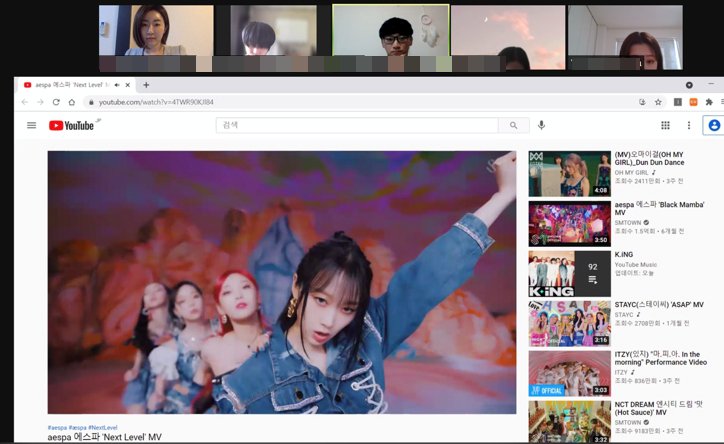Image resolution: width=724 pixels, height=444 pixels.
Task: Click the orange extension icon
Action: click(x=693, y=102)
